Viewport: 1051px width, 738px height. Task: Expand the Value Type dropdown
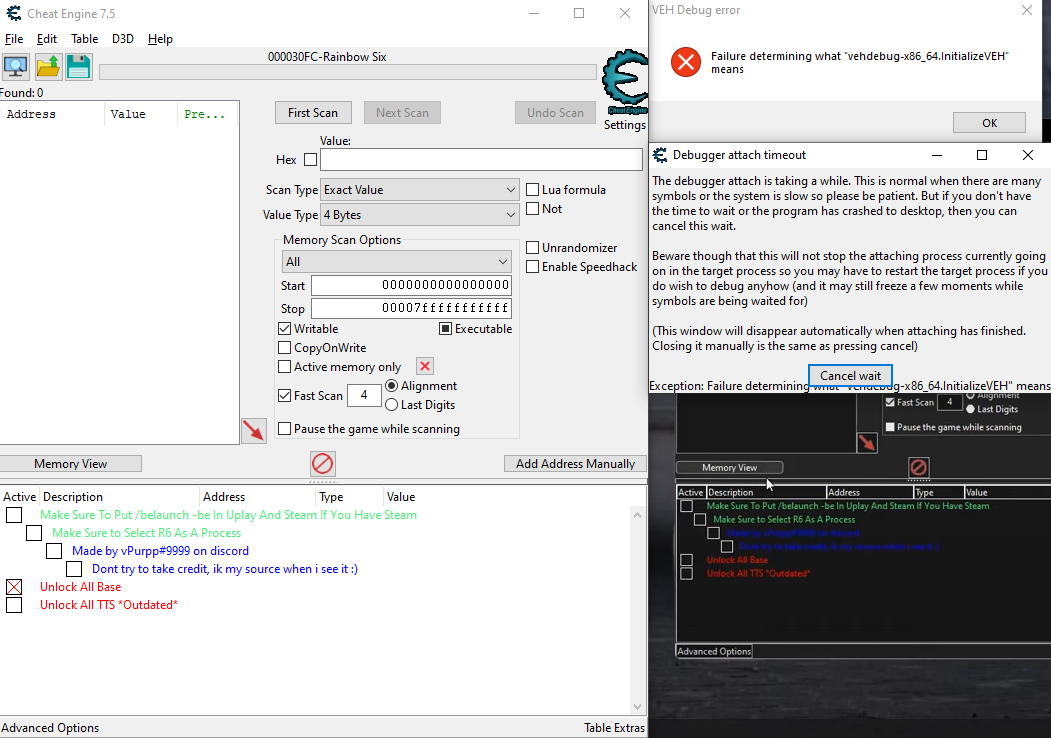click(420, 215)
